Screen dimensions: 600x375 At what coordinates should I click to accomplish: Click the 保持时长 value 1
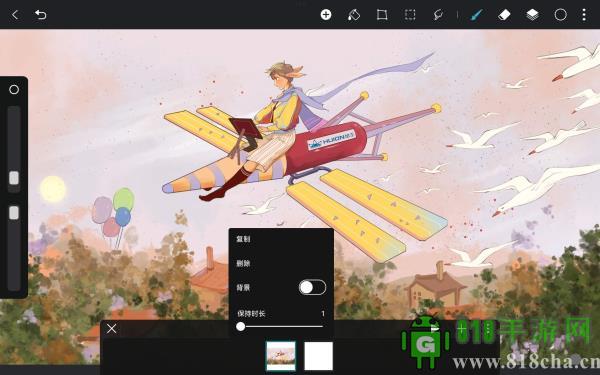click(x=323, y=314)
